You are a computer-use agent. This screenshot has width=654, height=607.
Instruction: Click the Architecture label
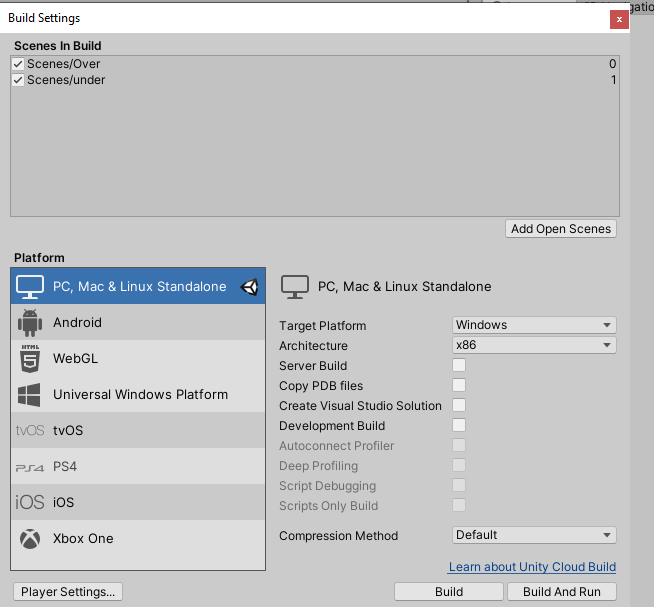[x=313, y=345]
